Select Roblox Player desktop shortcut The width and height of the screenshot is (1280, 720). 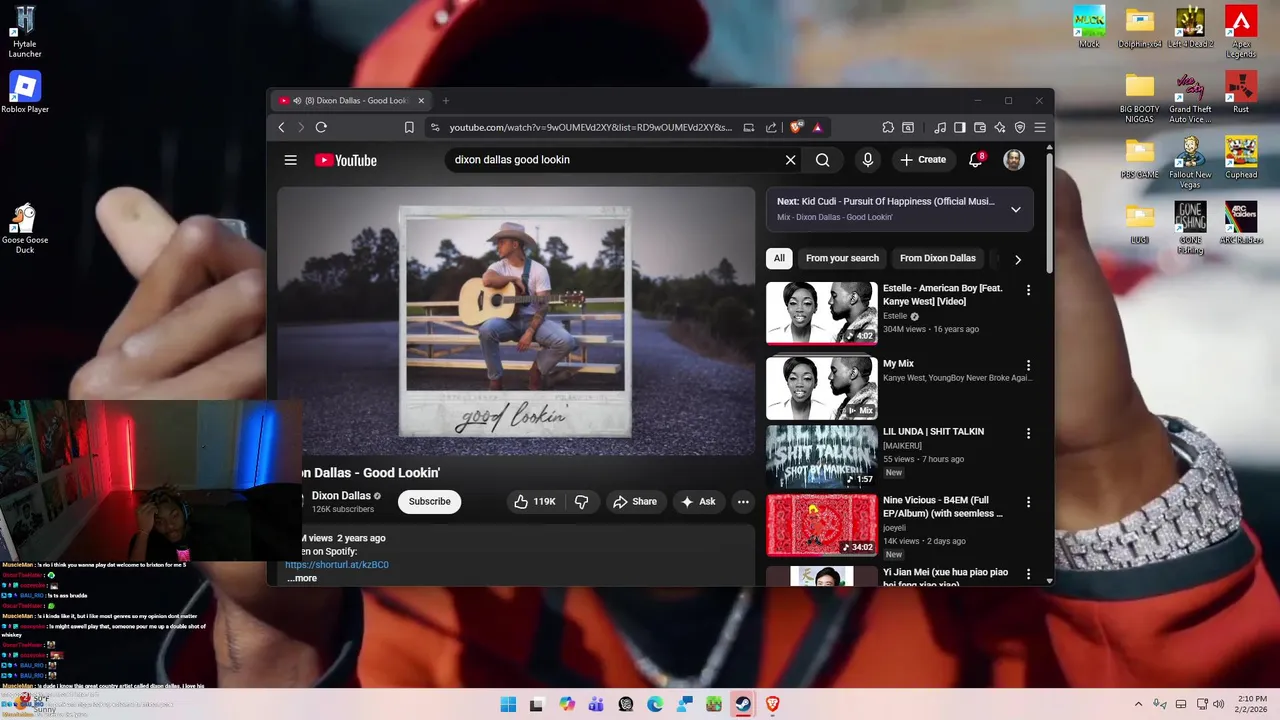tap(25, 93)
